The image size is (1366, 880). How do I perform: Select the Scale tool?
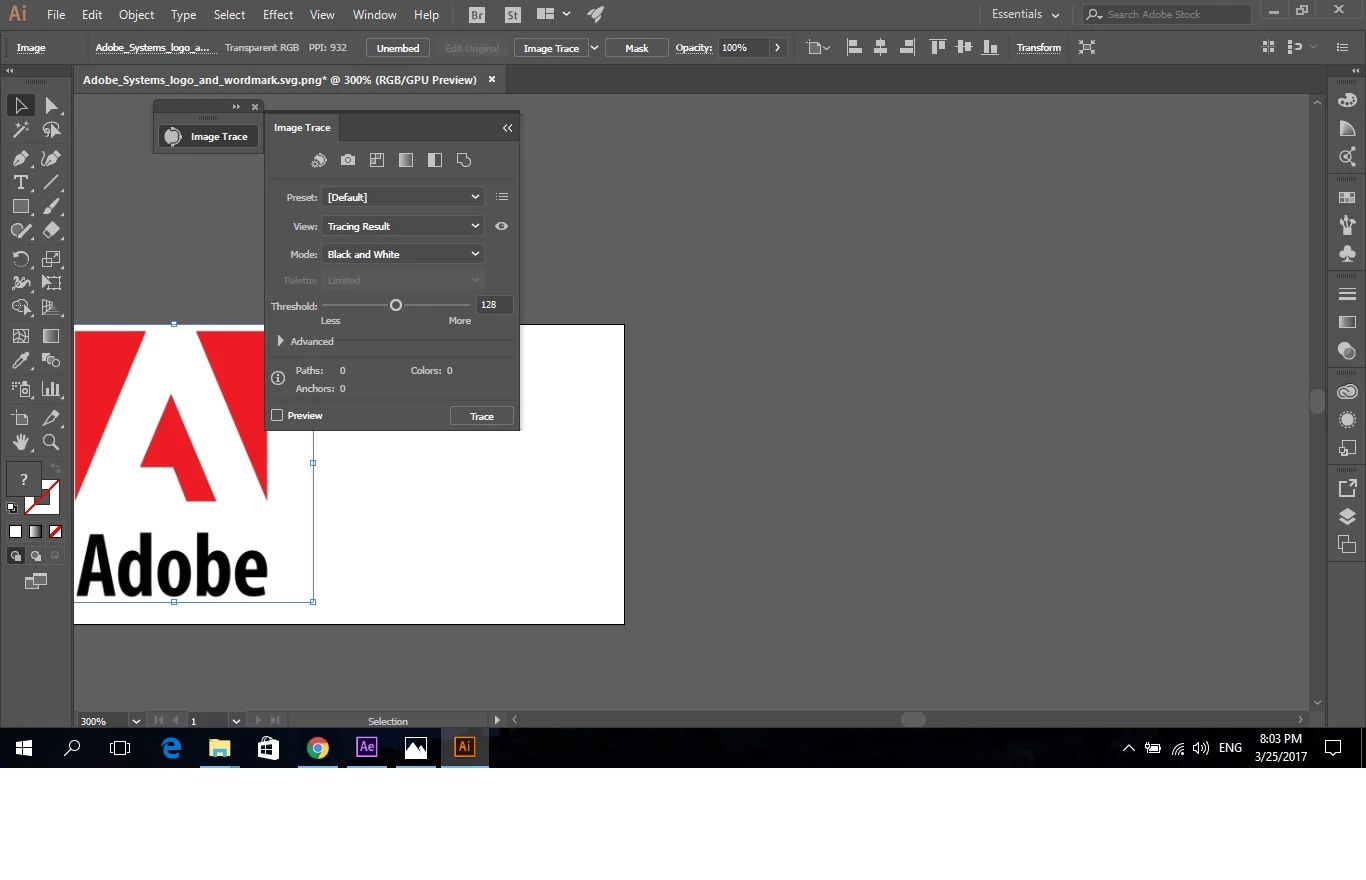(x=51, y=259)
